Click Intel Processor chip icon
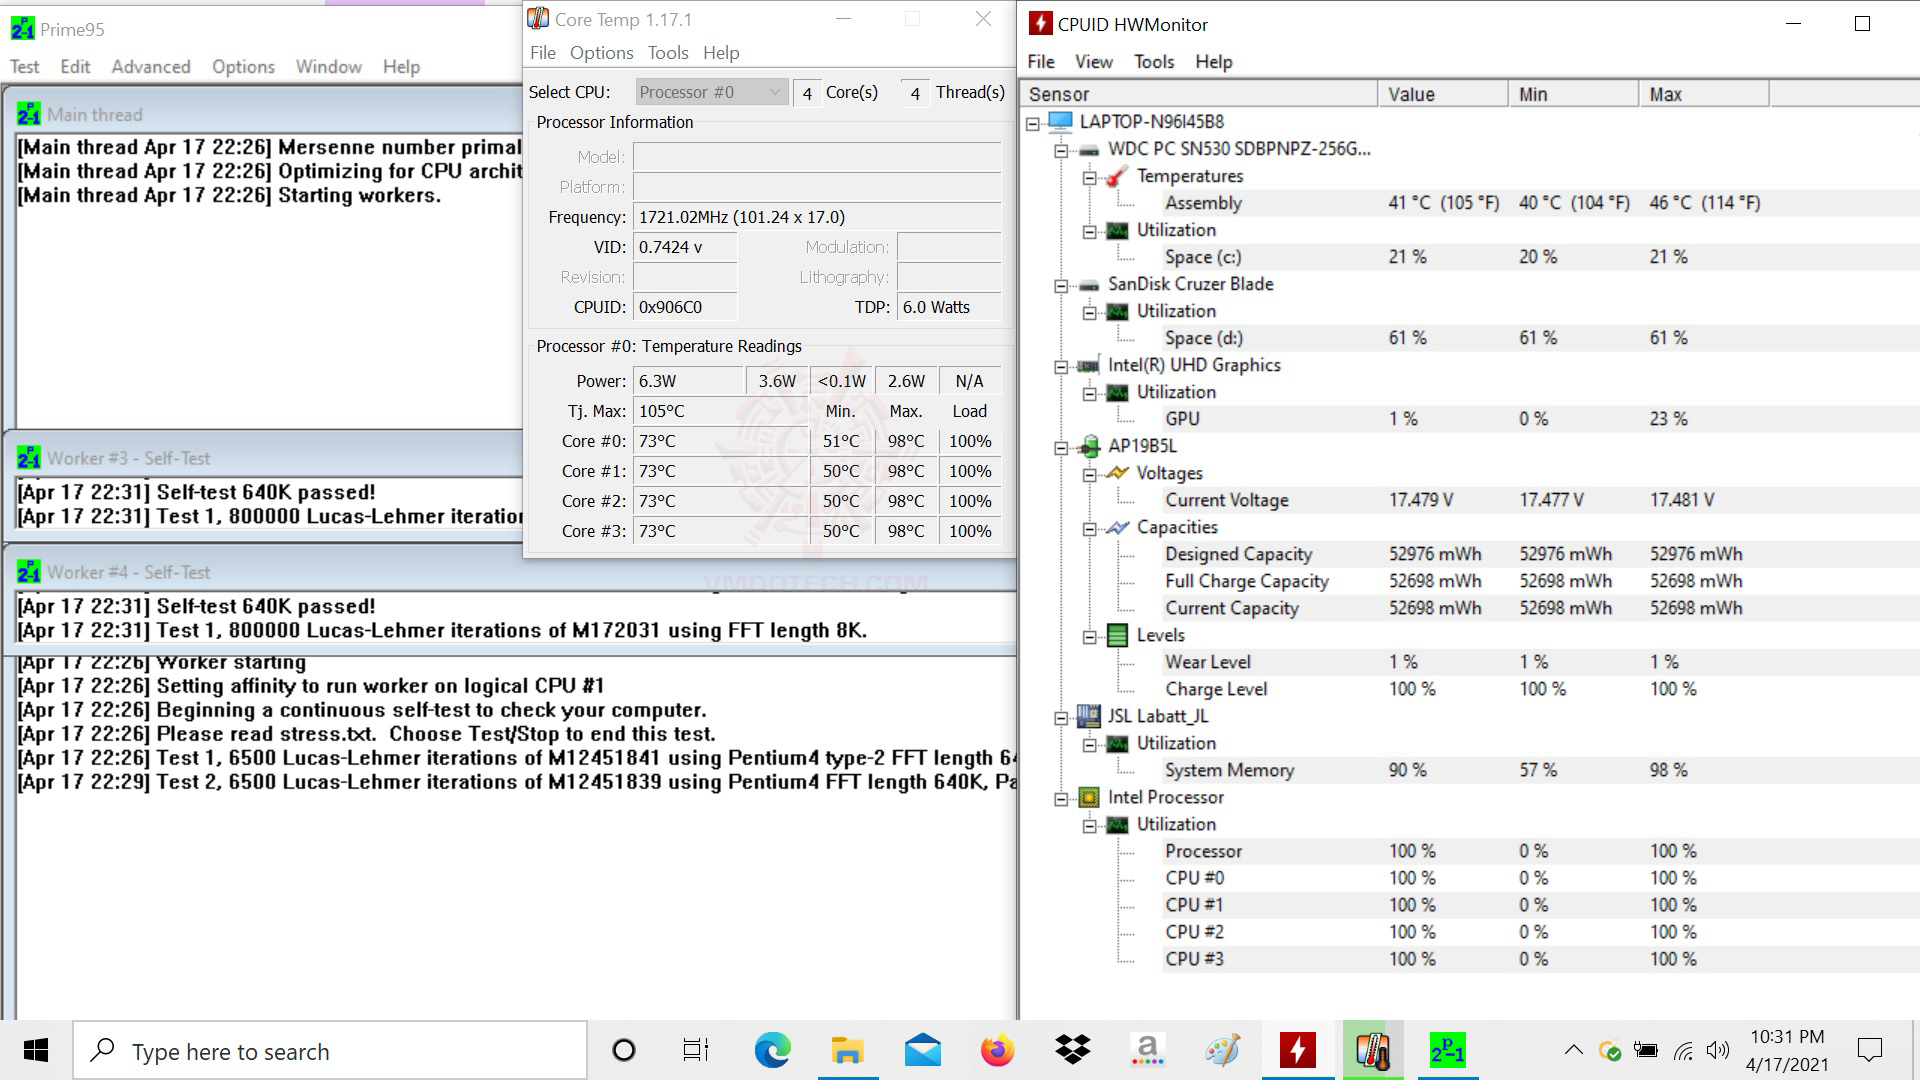Viewport: 1920px width, 1080px height. (x=1088, y=798)
